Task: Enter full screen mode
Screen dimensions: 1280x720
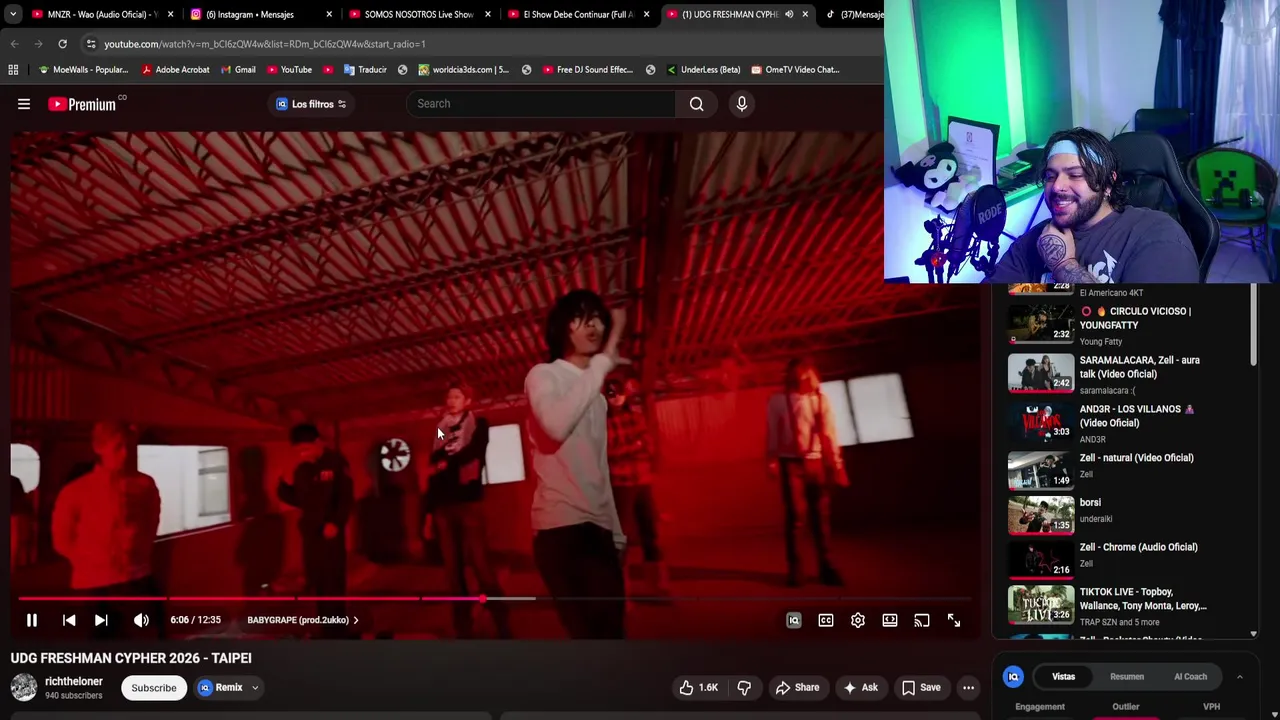Action: pos(954,620)
